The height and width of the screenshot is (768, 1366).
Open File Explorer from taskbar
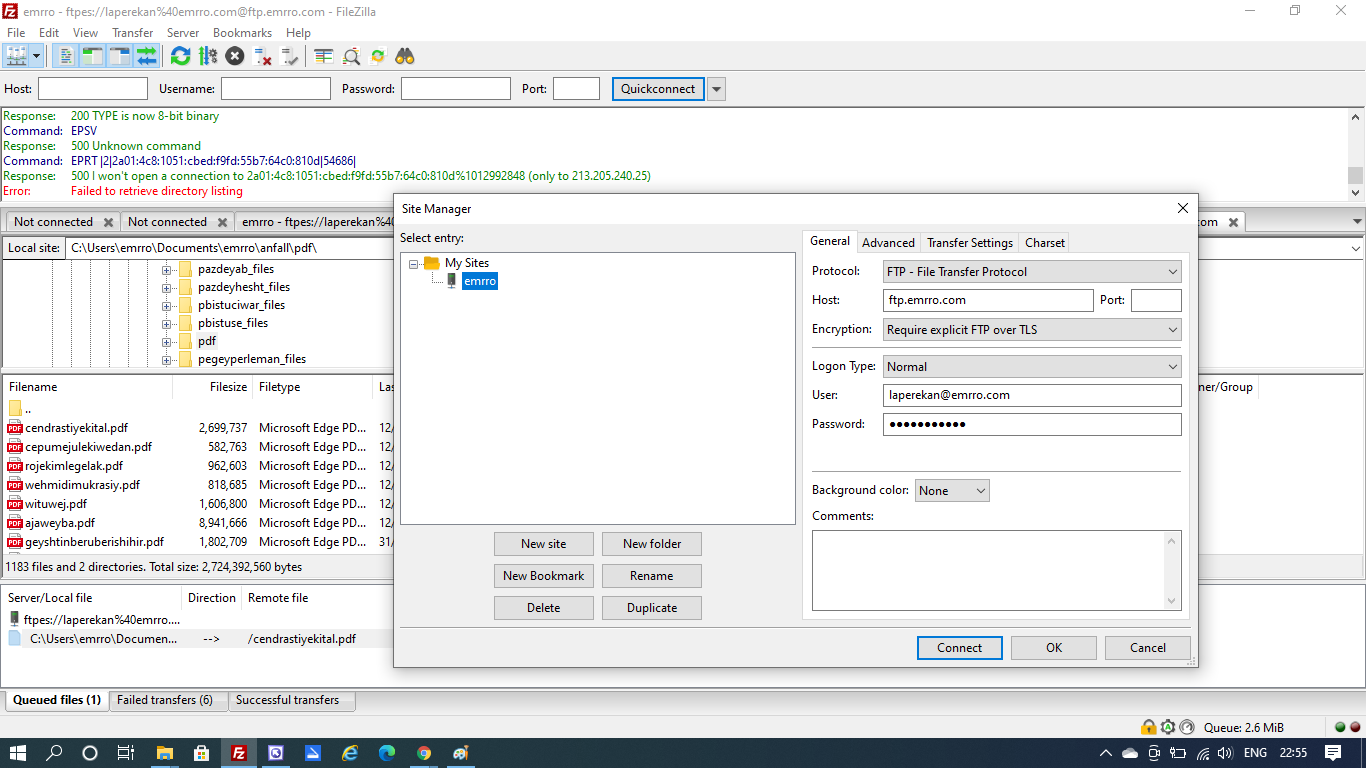pos(166,753)
